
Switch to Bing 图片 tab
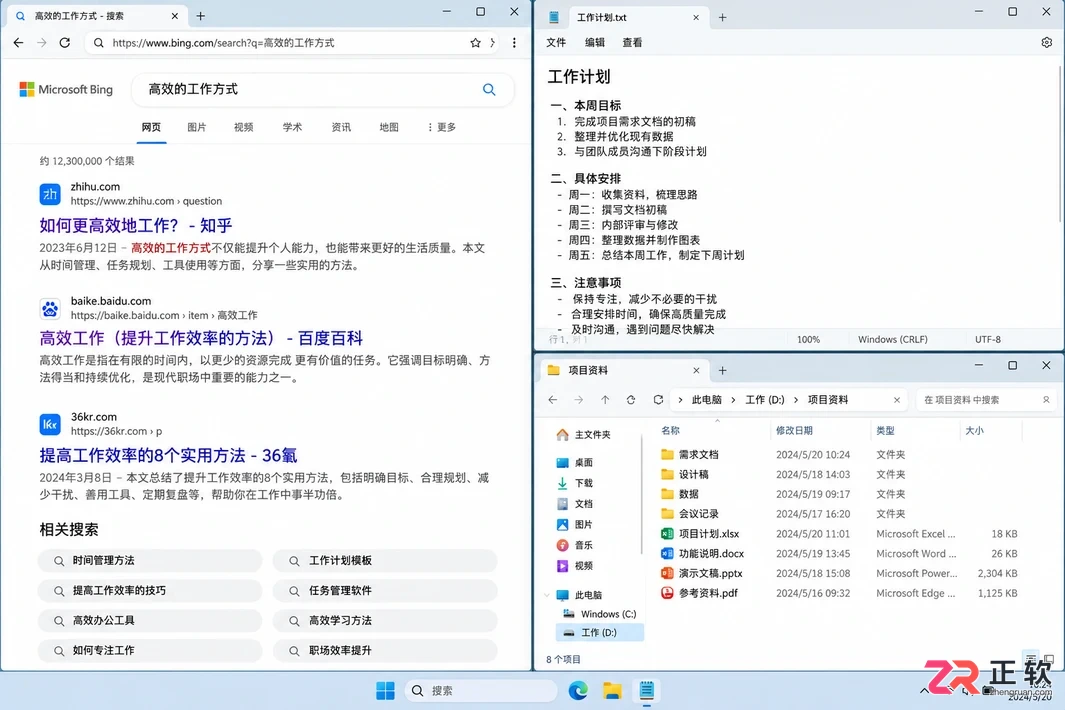point(197,127)
